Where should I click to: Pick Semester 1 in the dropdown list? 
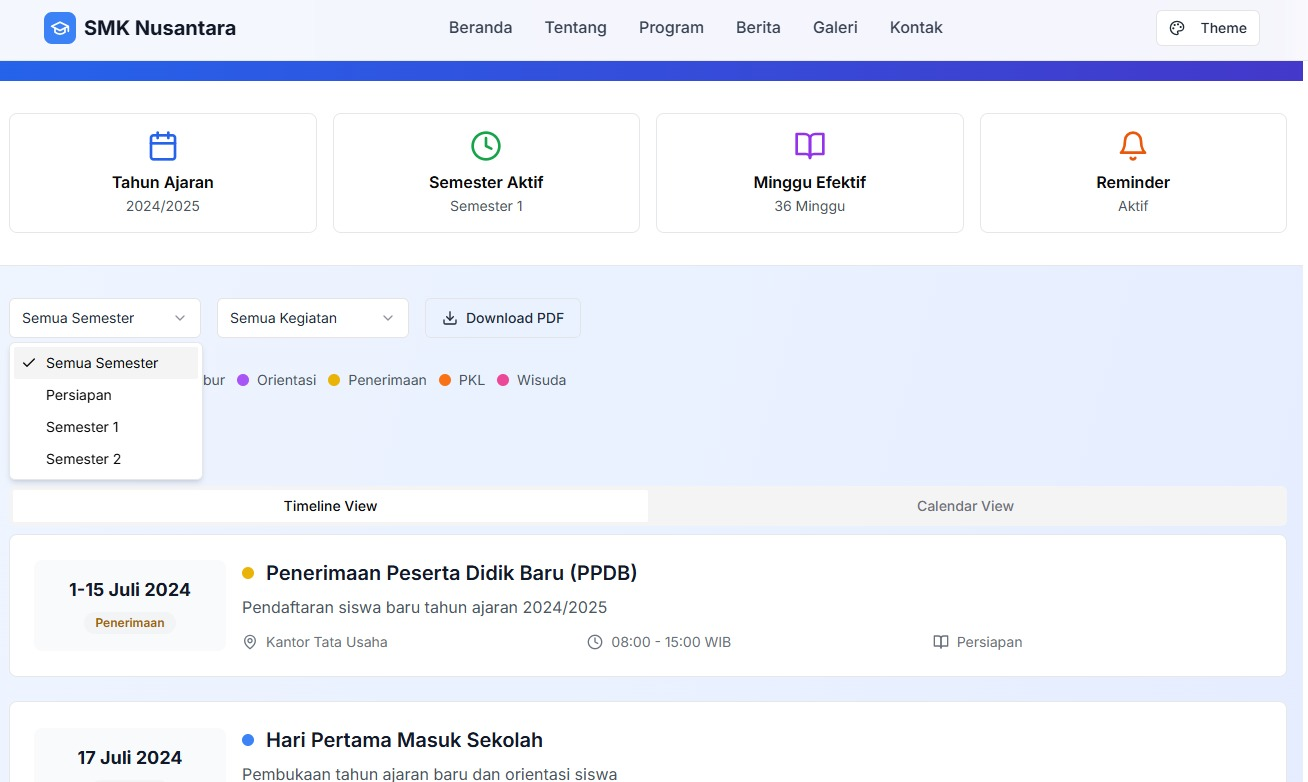pos(82,427)
